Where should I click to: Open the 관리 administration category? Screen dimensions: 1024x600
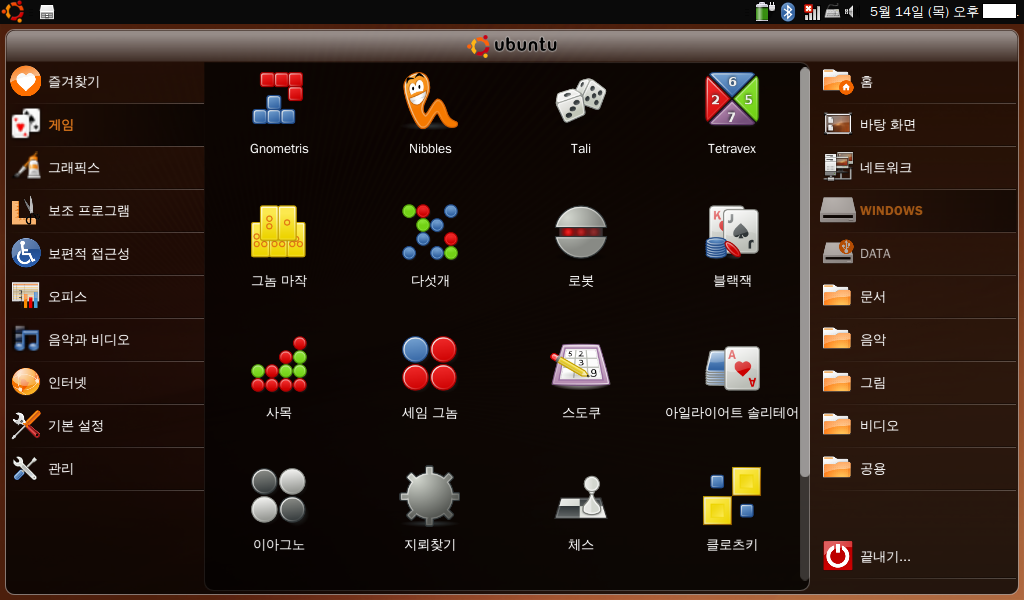click(106, 469)
